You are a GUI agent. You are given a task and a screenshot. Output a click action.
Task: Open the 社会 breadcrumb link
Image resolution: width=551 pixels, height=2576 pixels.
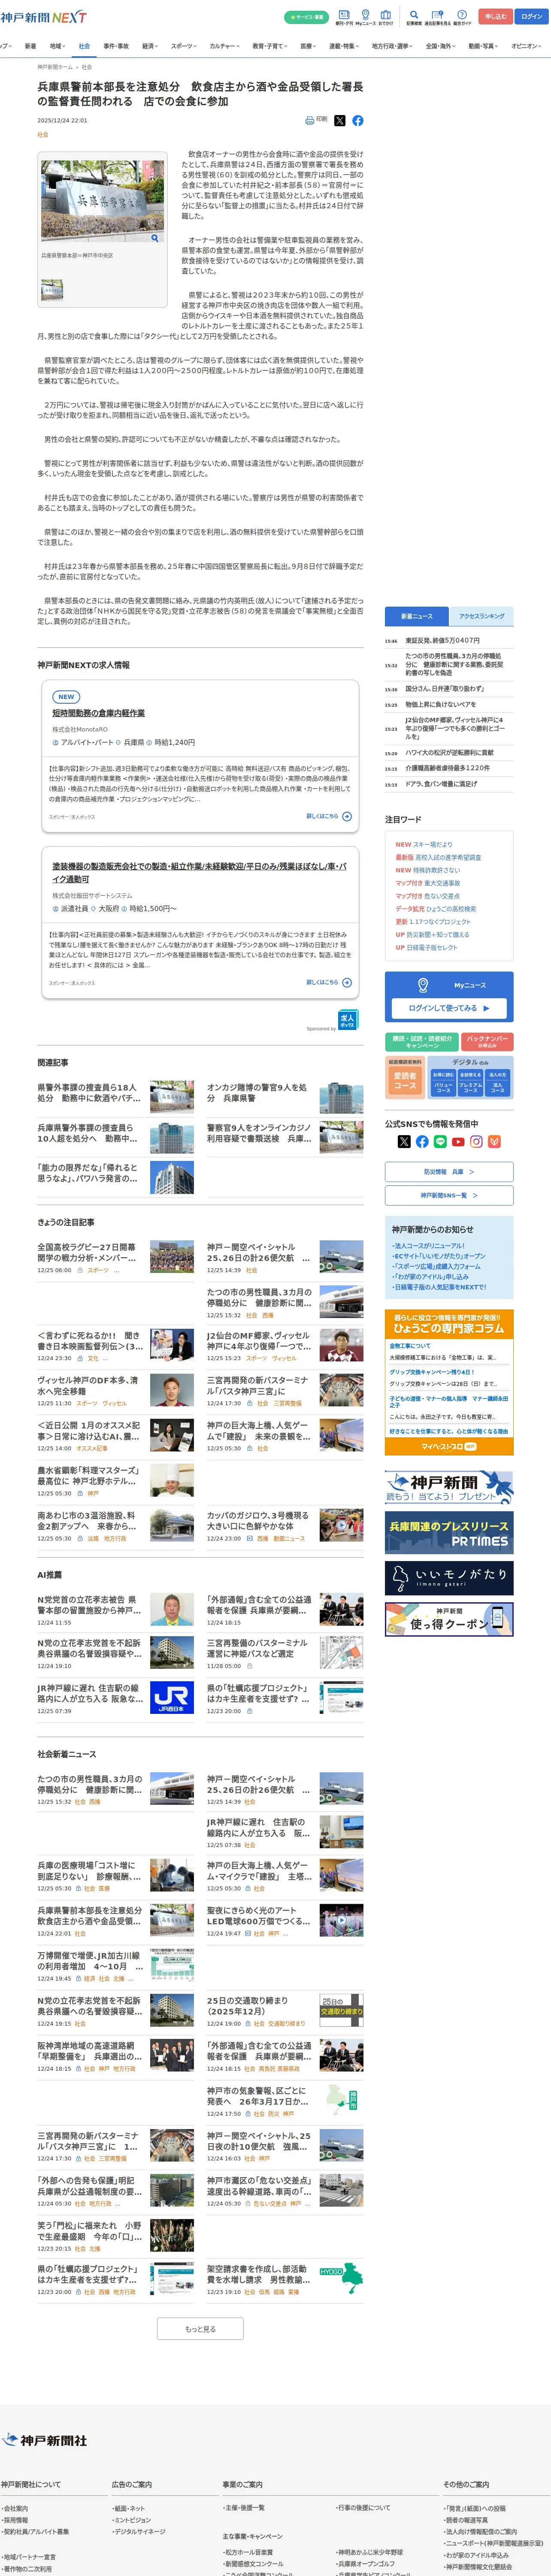click(87, 67)
